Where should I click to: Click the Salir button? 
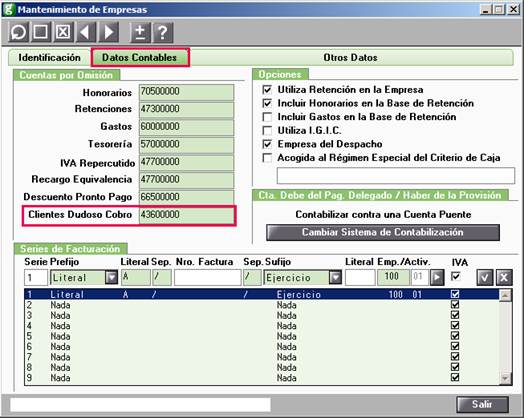(483, 404)
